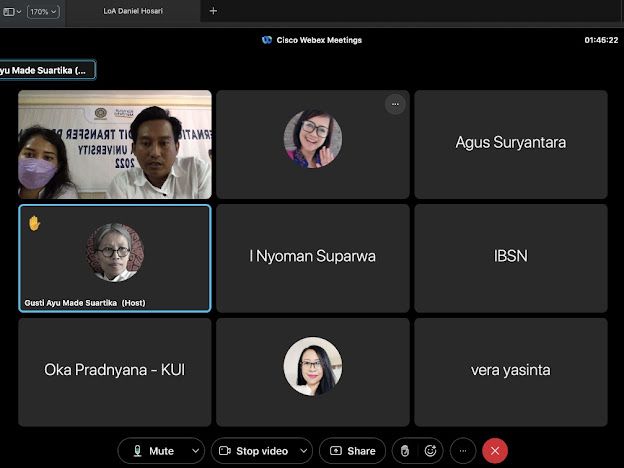
Task: Open the emoji reactions icon
Action: pyautogui.click(x=430, y=451)
